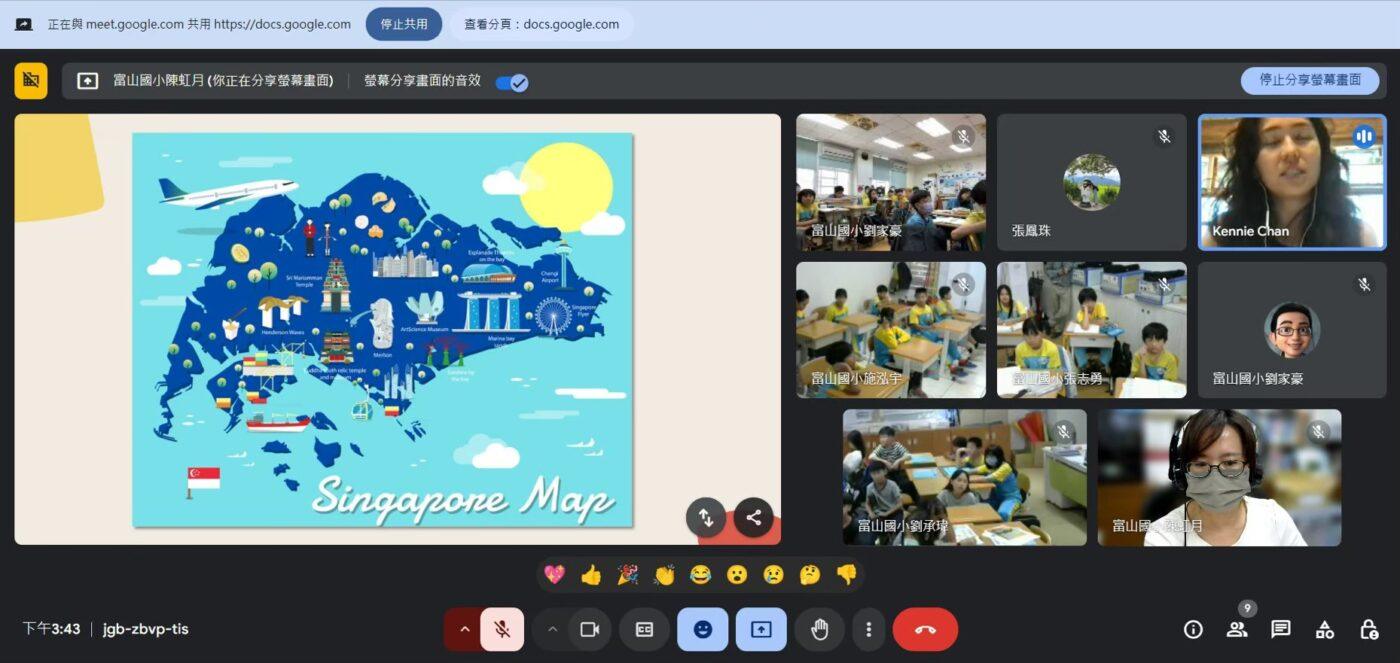Select the 張鳳珠 participant tile
The height and width of the screenshot is (663, 1400).
pos(1092,182)
